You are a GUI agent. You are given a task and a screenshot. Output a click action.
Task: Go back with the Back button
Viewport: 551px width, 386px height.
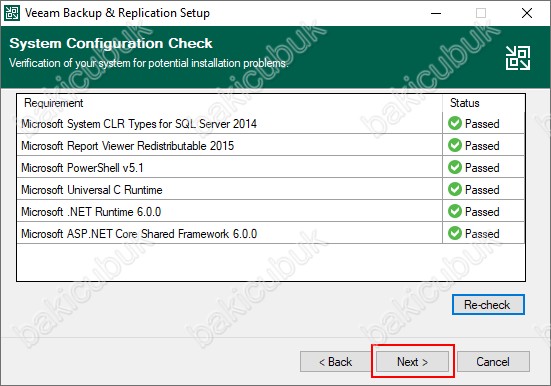335,361
